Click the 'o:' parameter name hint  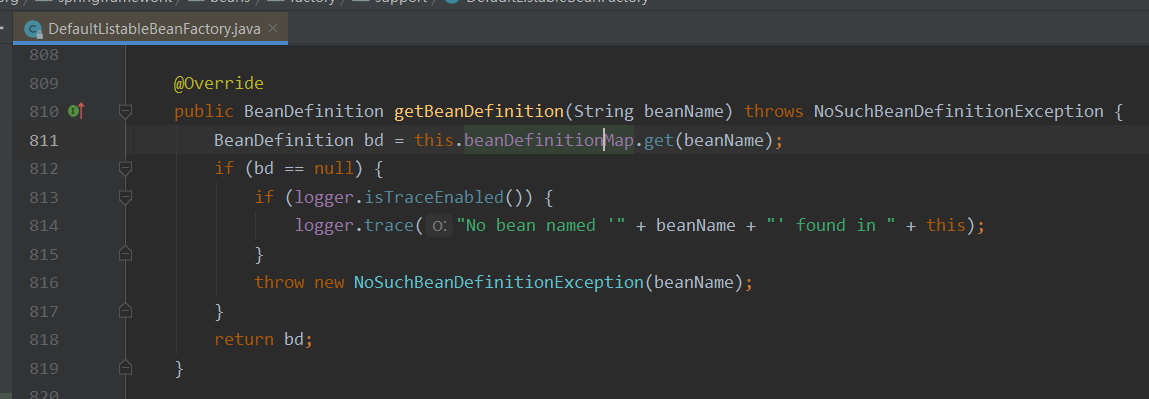(x=438, y=226)
